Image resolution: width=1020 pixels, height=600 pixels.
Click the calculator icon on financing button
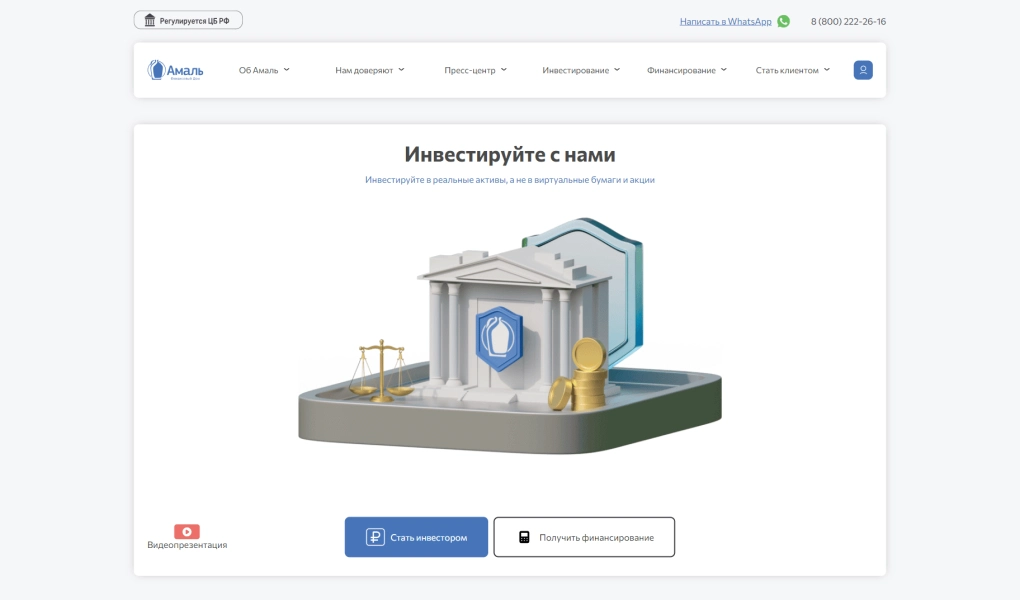524,537
